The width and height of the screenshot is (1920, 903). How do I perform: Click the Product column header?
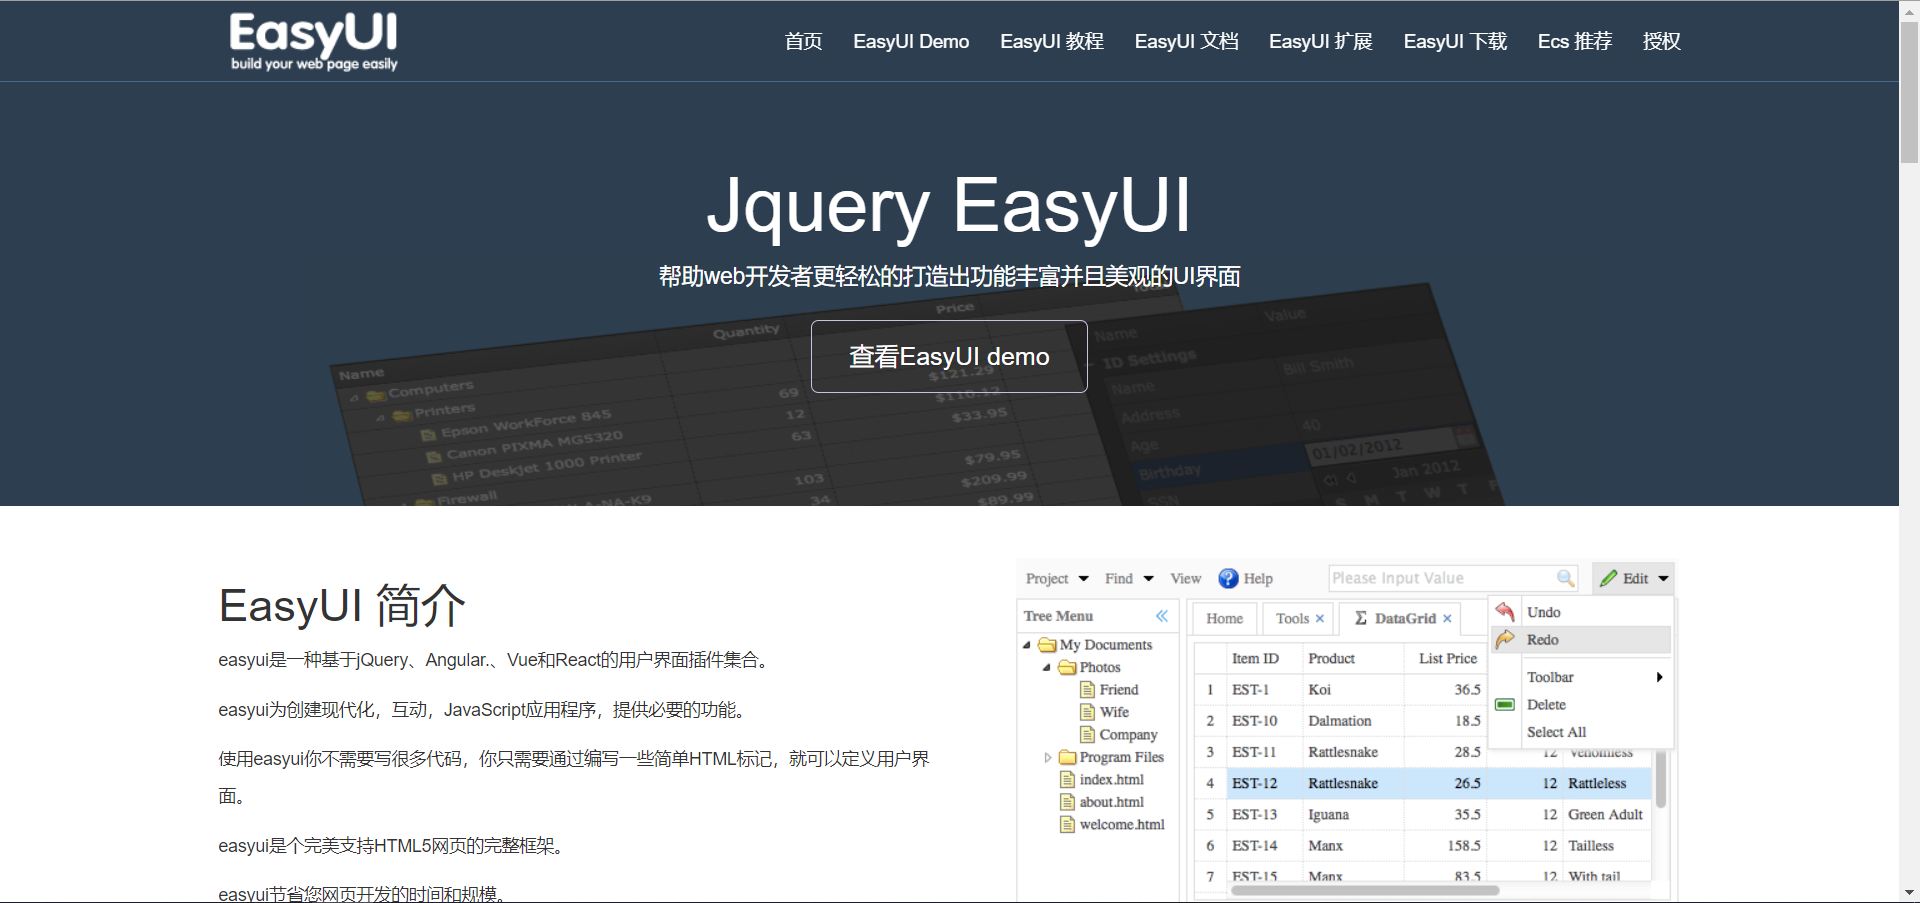pyautogui.click(x=1353, y=658)
